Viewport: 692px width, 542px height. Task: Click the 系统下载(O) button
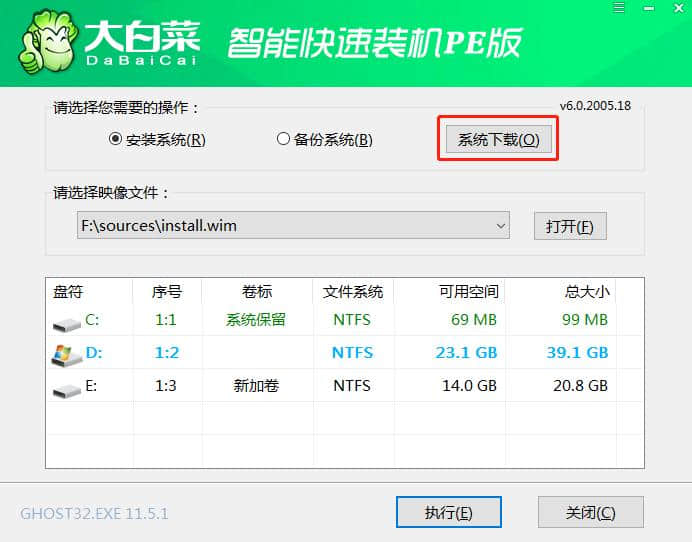[499, 139]
